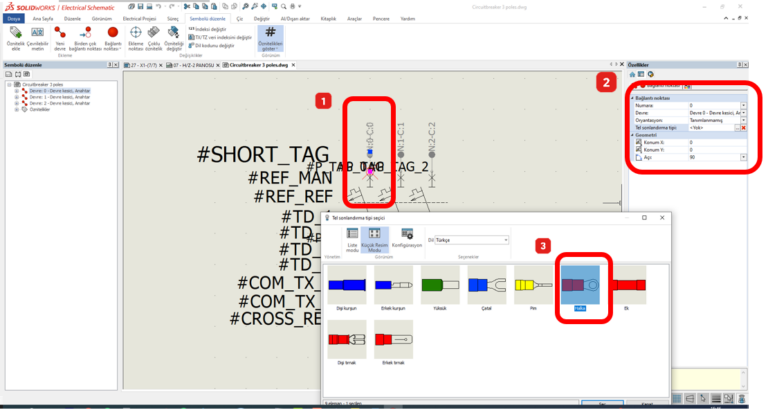Screen dimensions: 768x410
Task: Select the Ekleme noktası tool
Action: click(135, 36)
